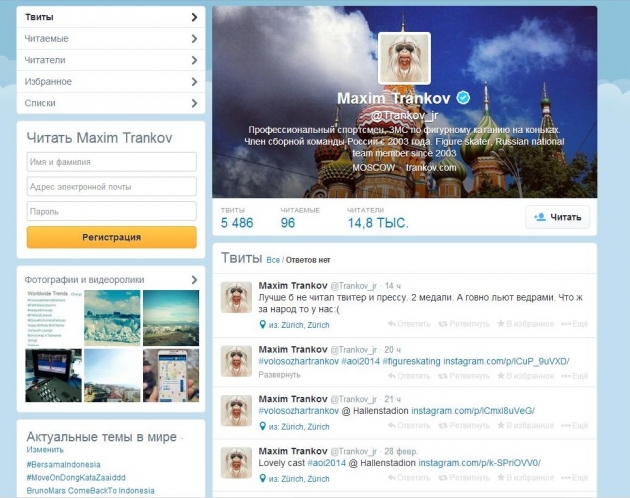Open the profile avatar in the header
The image size is (630, 498).
[404, 58]
